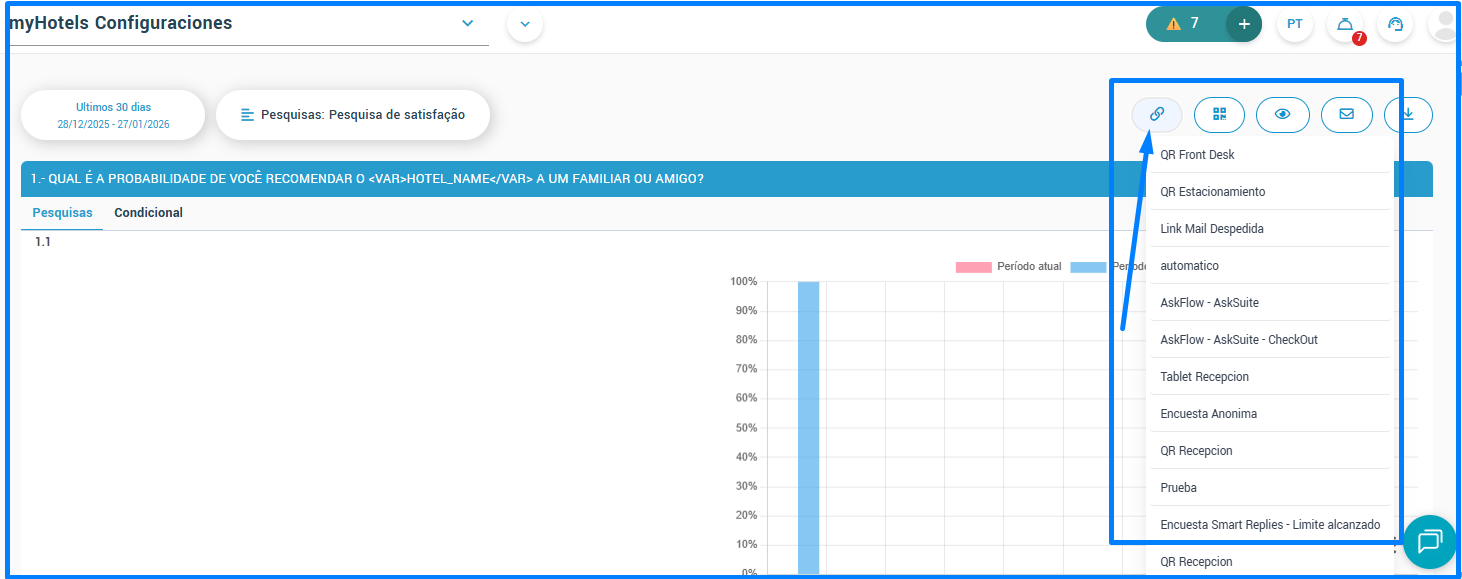Open the Ultimos 30 dias date selector
The image size is (1462, 579).
(x=113, y=115)
